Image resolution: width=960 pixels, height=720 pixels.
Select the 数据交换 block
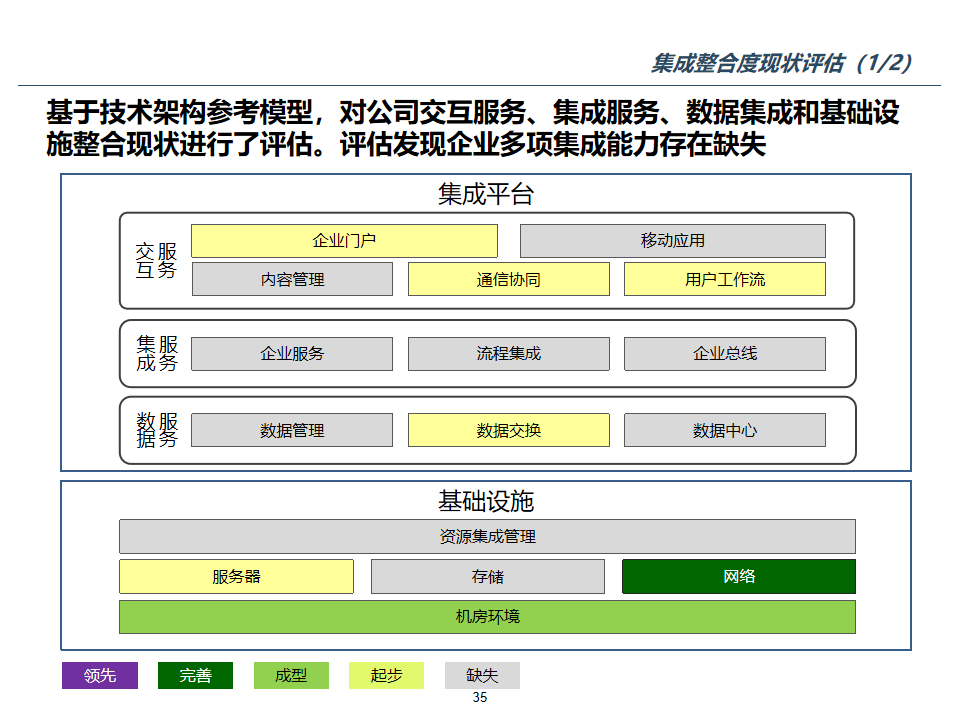(x=509, y=430)
